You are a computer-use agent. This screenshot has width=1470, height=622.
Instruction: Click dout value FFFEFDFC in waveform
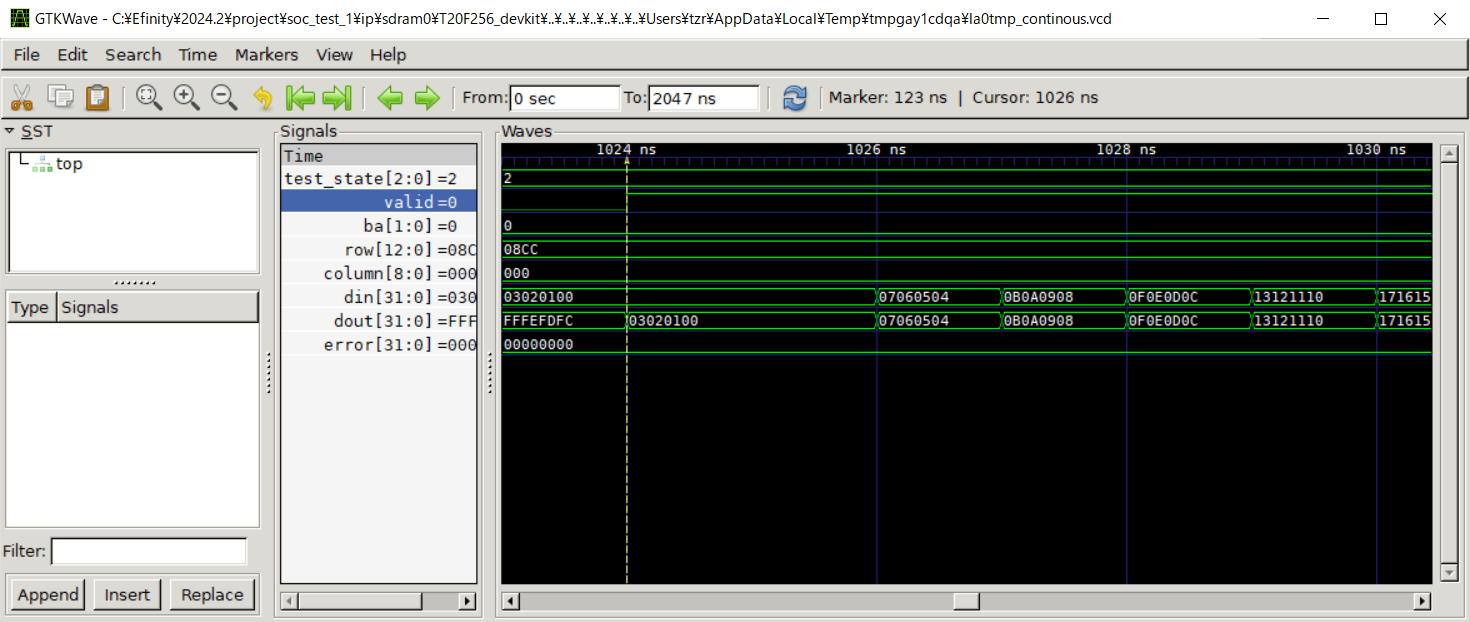539,321
